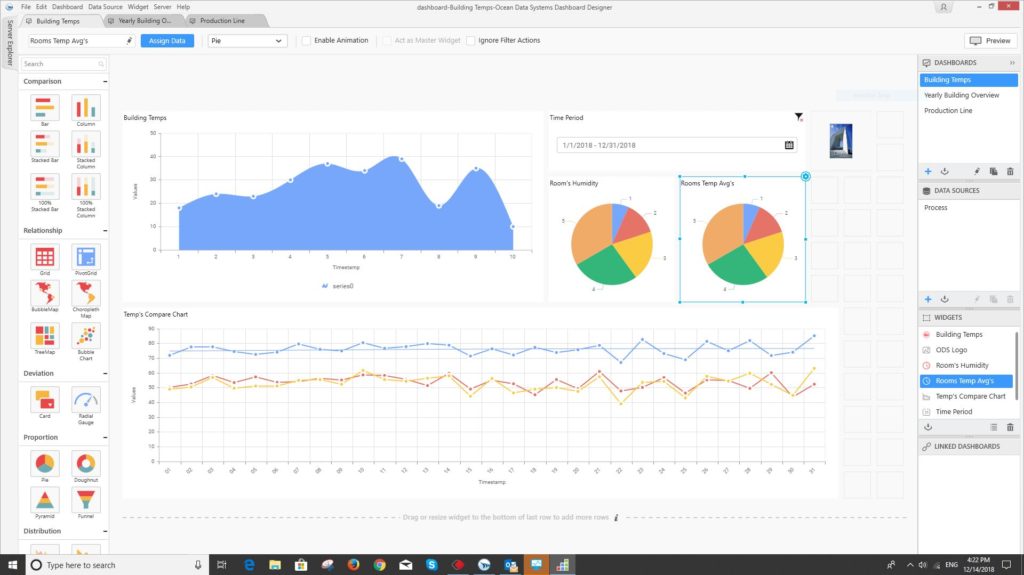Screen dimensions: 1024x575
Task: Toggle series0 legend in Building Temps chart
Action: pos(338,286)
